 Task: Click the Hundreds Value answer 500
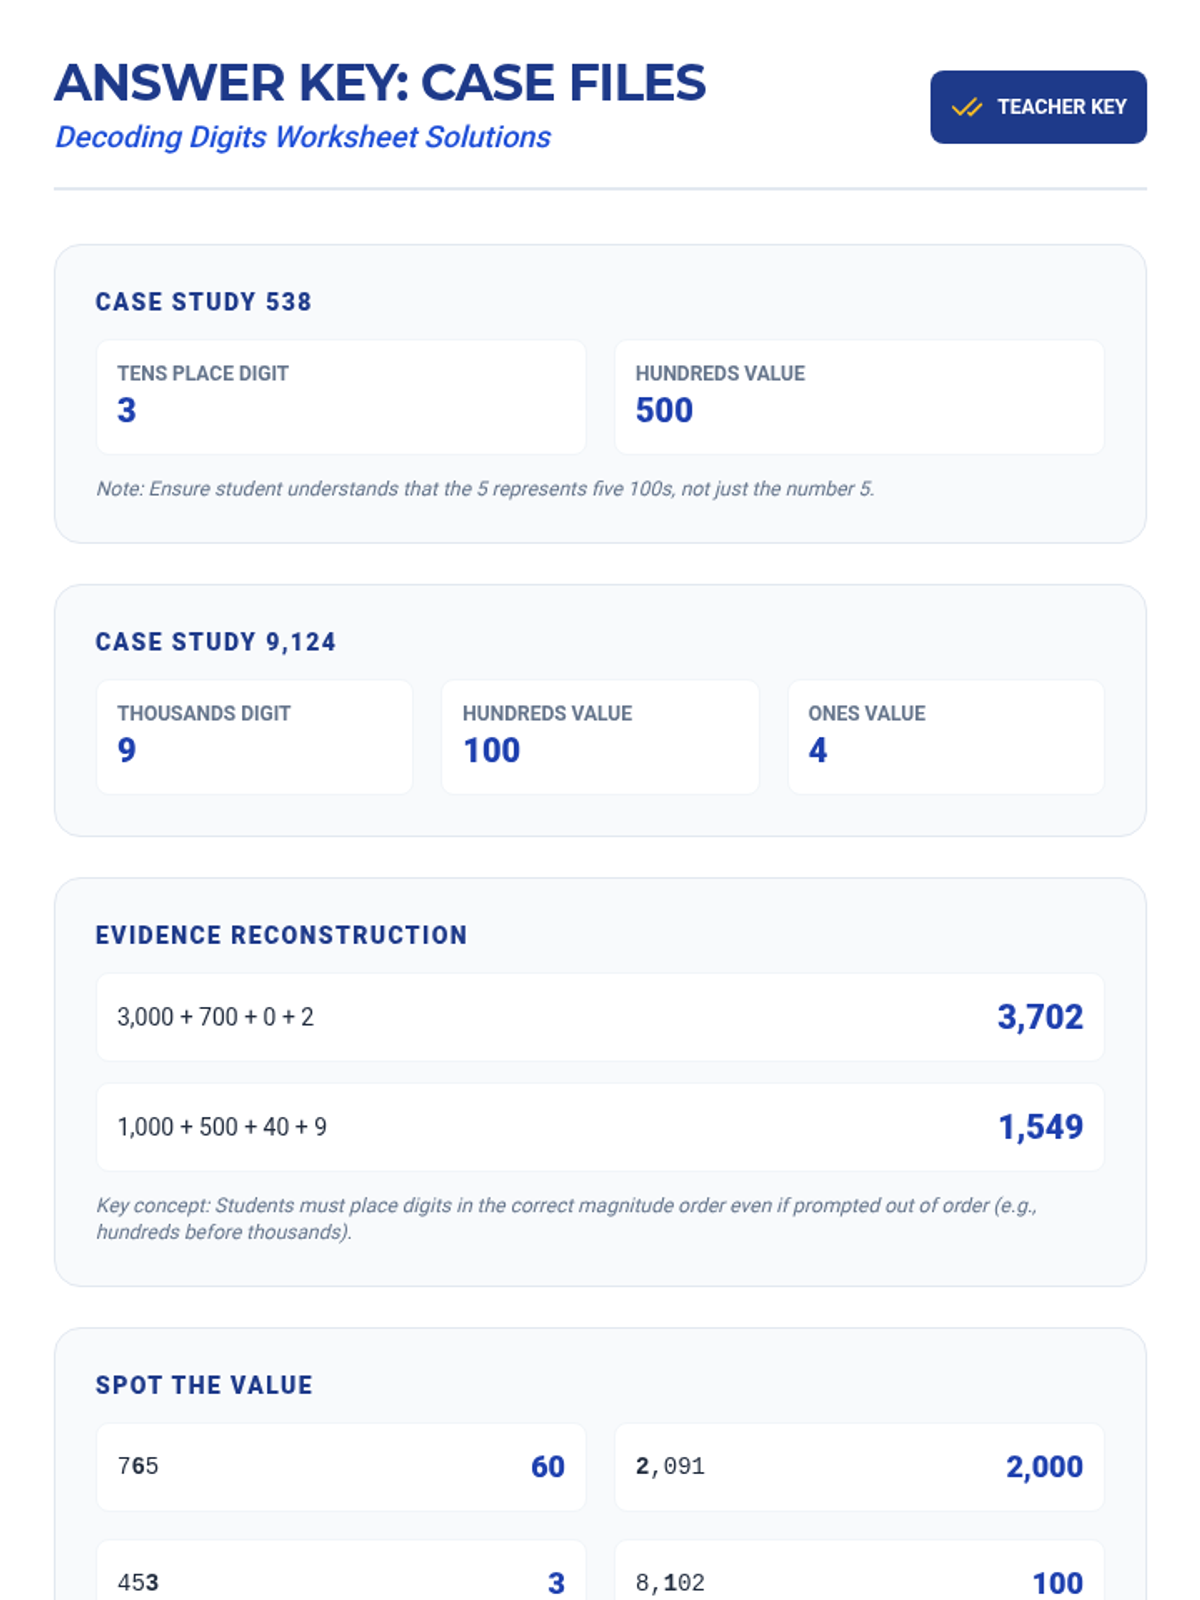[x=664, y=410]
